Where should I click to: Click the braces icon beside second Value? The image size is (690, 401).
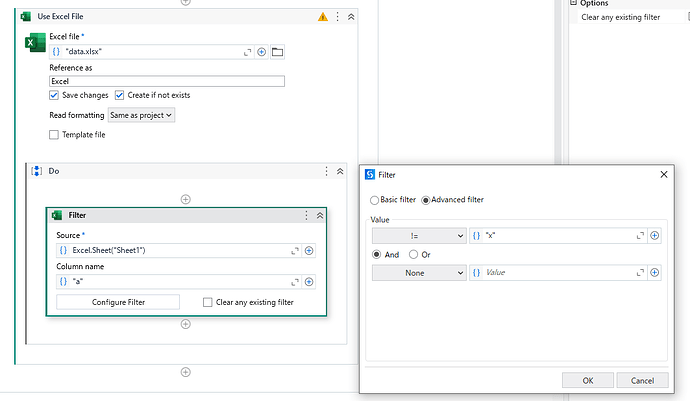476,272
